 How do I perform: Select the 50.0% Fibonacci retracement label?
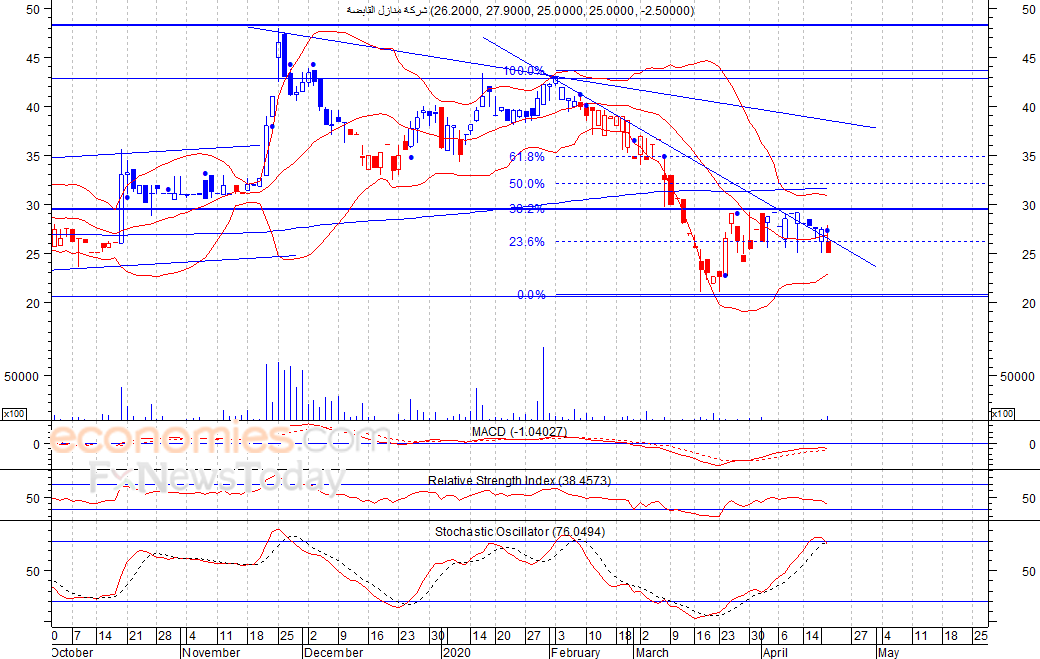[x=526, y=184]
